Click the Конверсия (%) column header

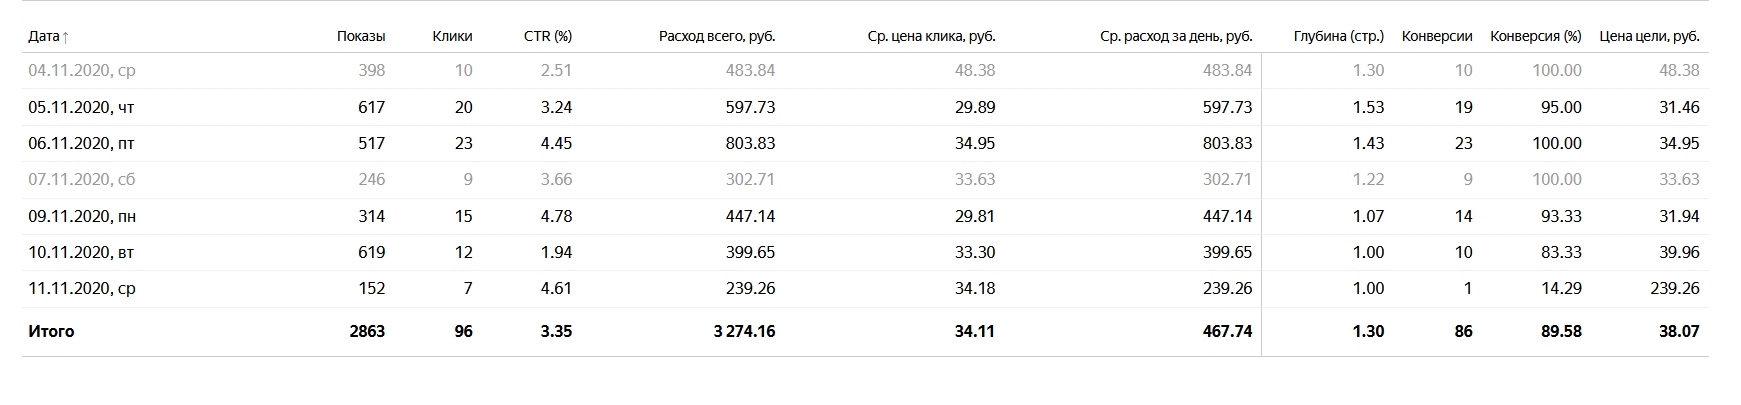(x=1536, y=36)
